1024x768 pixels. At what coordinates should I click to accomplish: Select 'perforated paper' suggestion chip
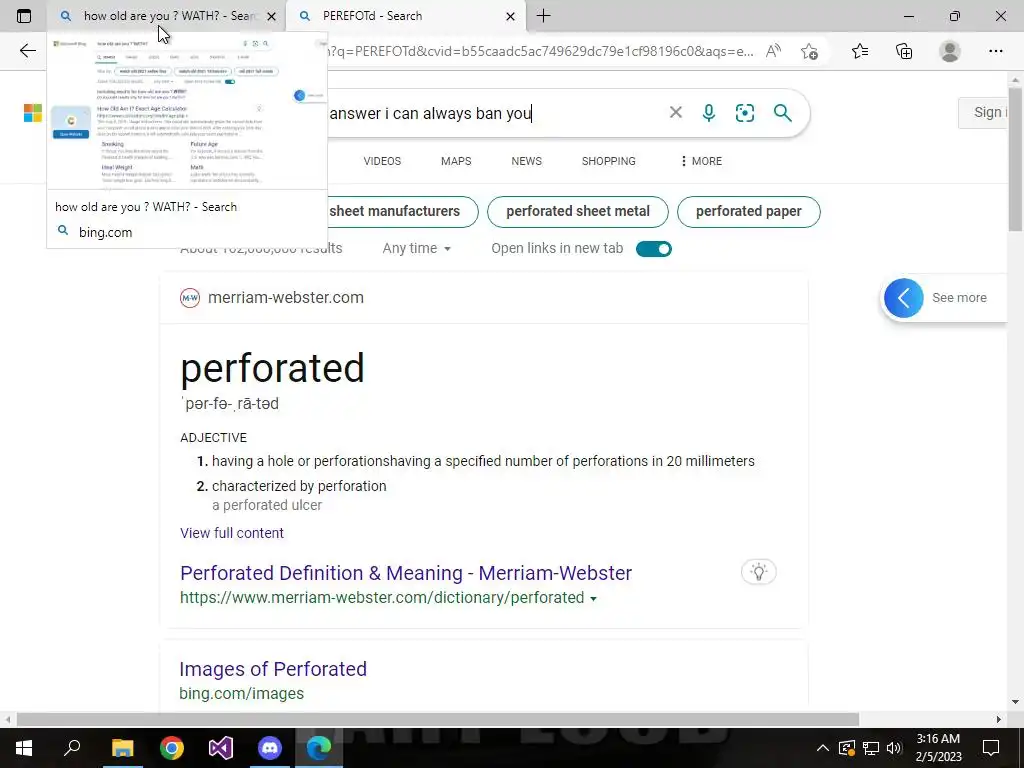(x=748, y=212)
